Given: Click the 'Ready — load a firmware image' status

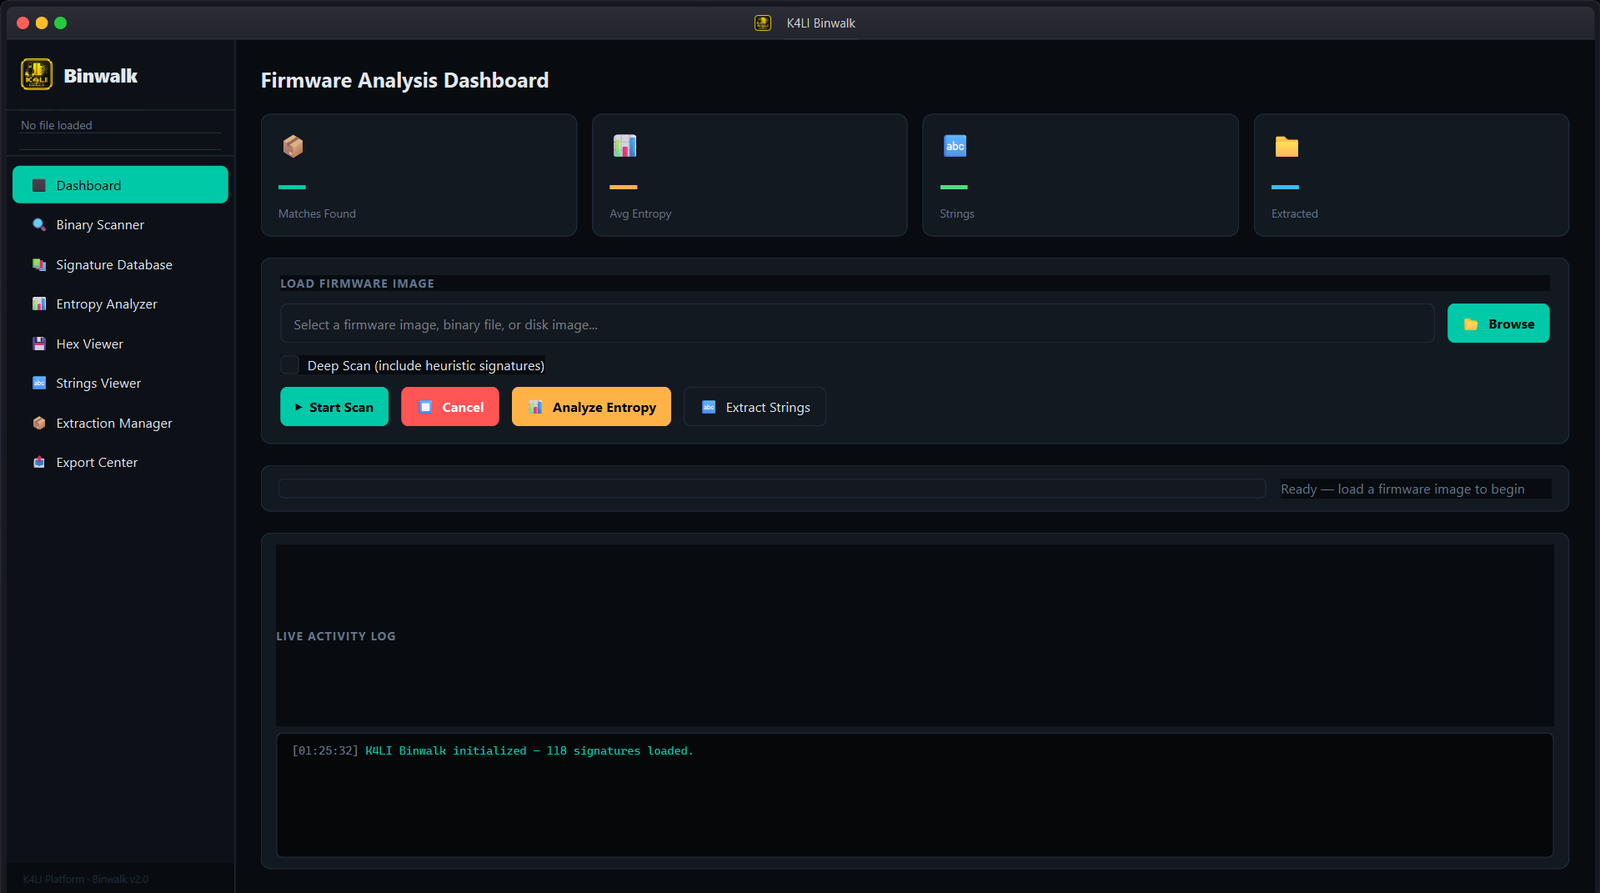Looking at the screenshot, I should click(x=1402, y=489).
